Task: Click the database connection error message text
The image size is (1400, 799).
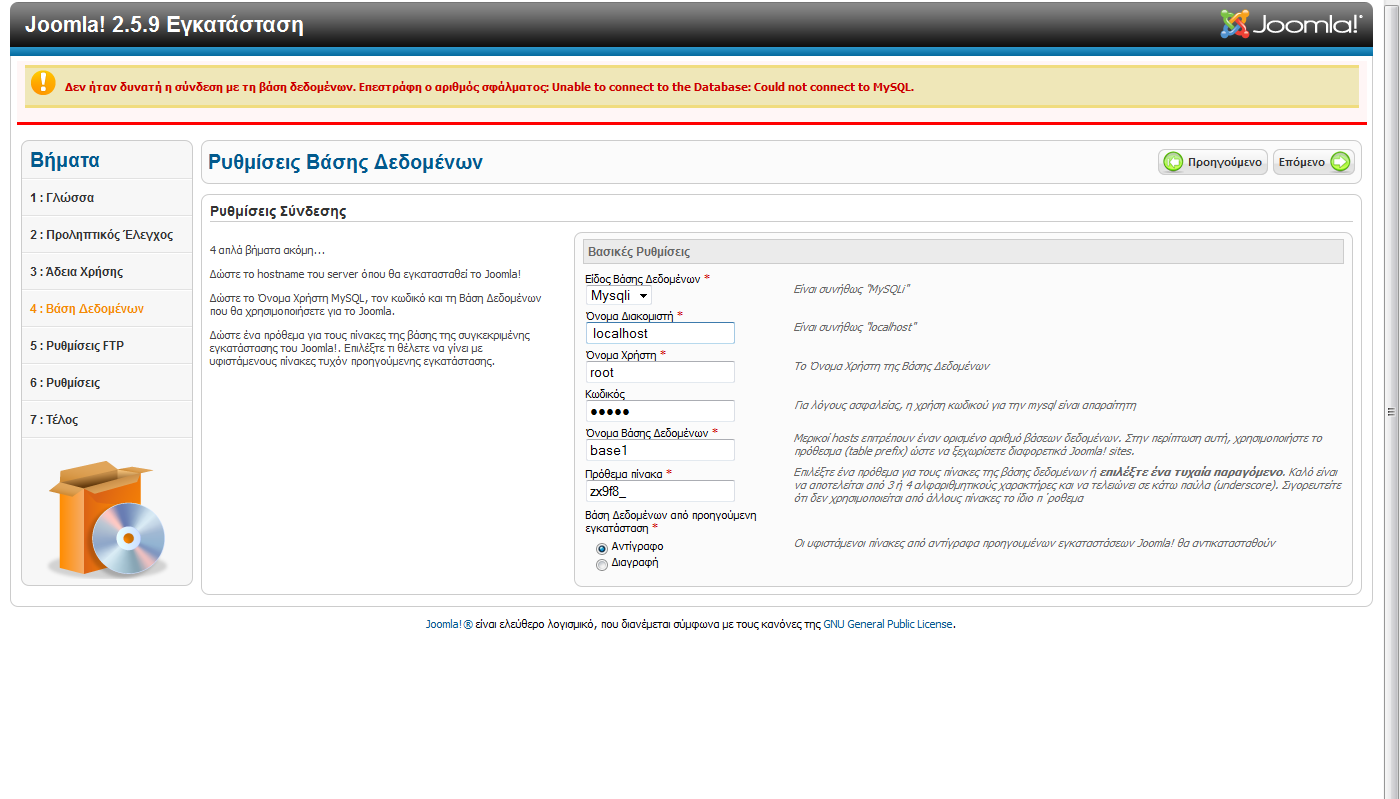Action: (490, 87)
